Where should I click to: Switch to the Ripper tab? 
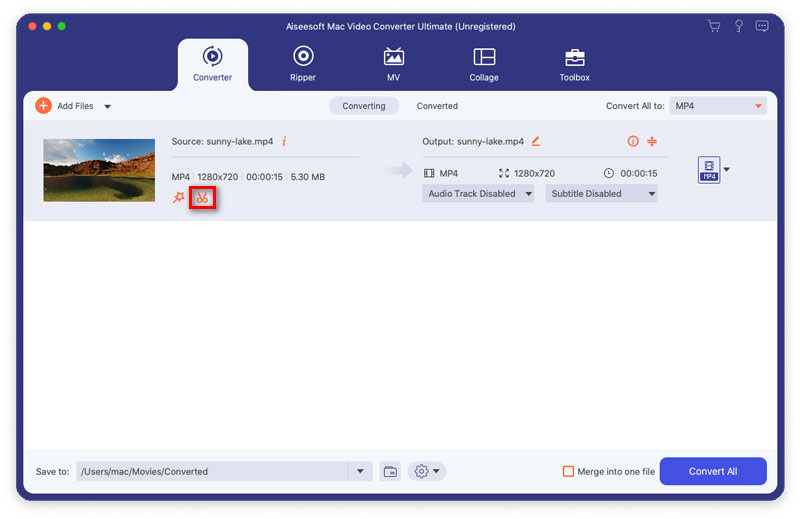coord(303,64)
